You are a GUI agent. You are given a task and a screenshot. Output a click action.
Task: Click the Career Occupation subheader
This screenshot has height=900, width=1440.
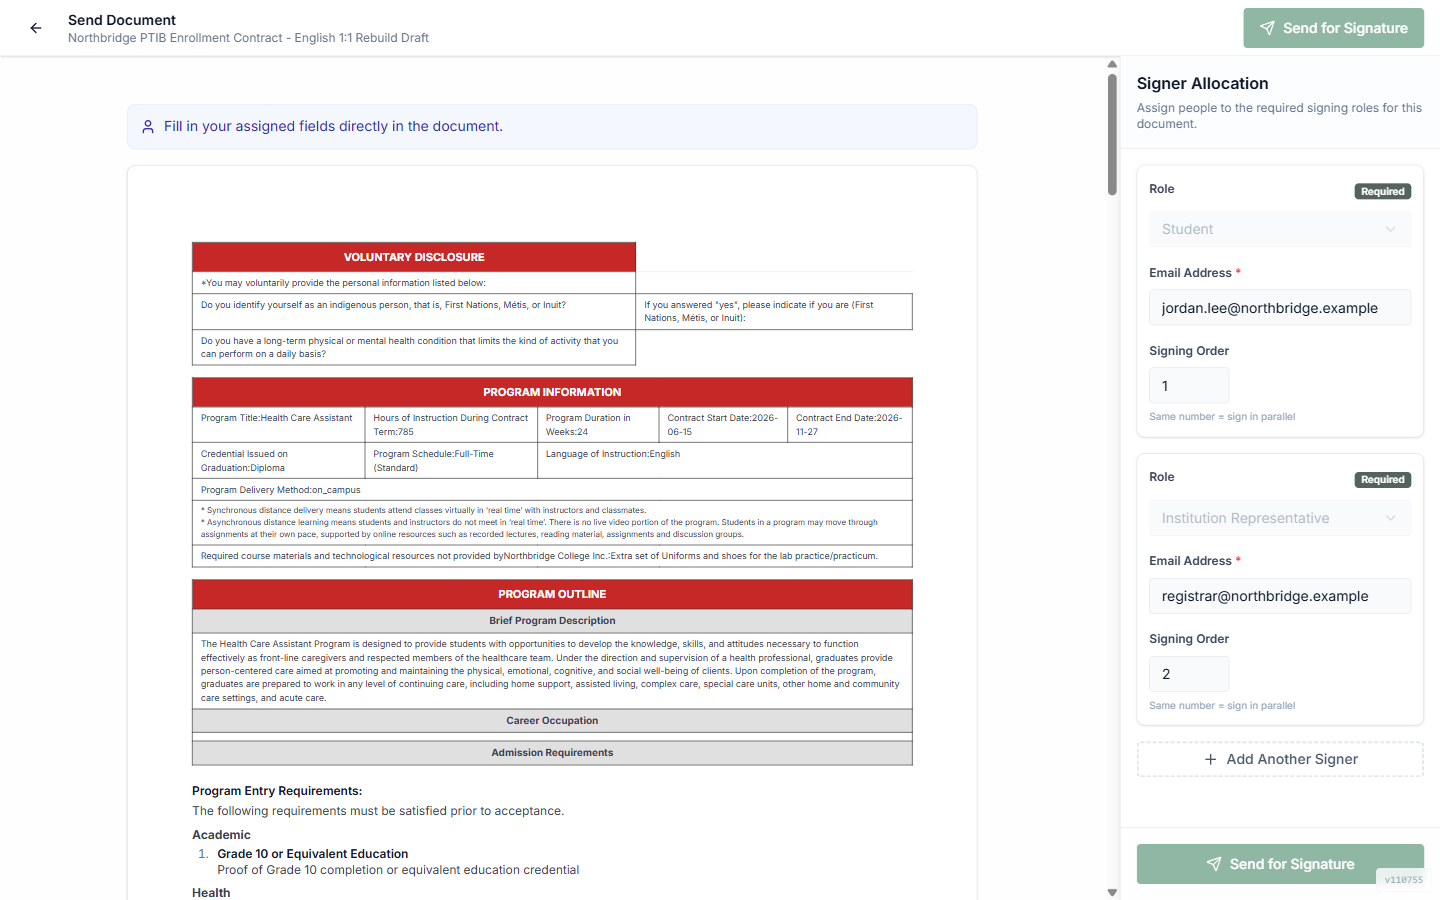click(x=552, y=721)
